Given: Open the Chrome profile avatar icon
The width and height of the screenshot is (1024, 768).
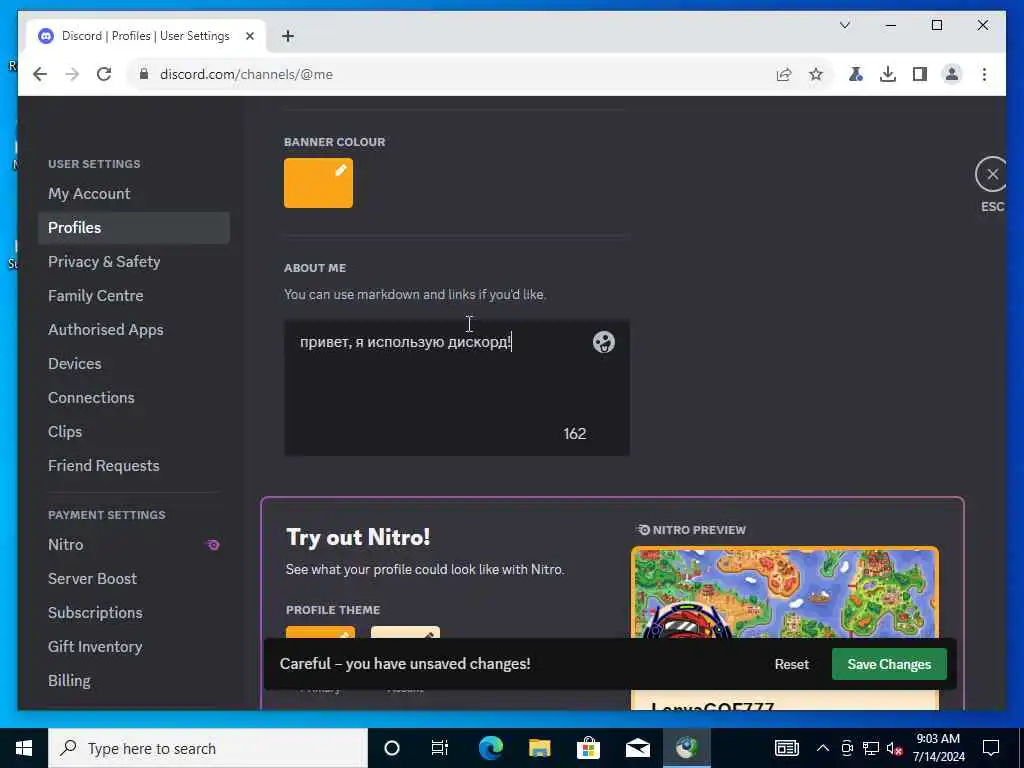Looking at the screenshot, I should (952, 74).
